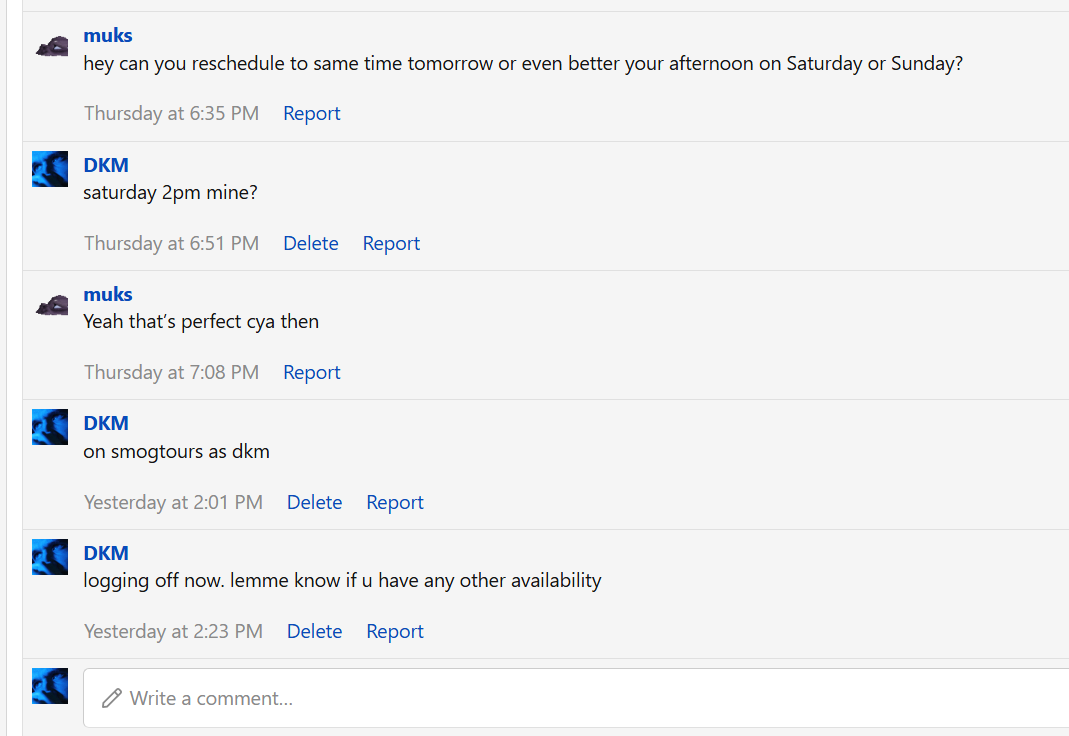Delete the Yesterday 2:01 PM message
This screenshot has width=1069, height=736.
pos(314,502)
